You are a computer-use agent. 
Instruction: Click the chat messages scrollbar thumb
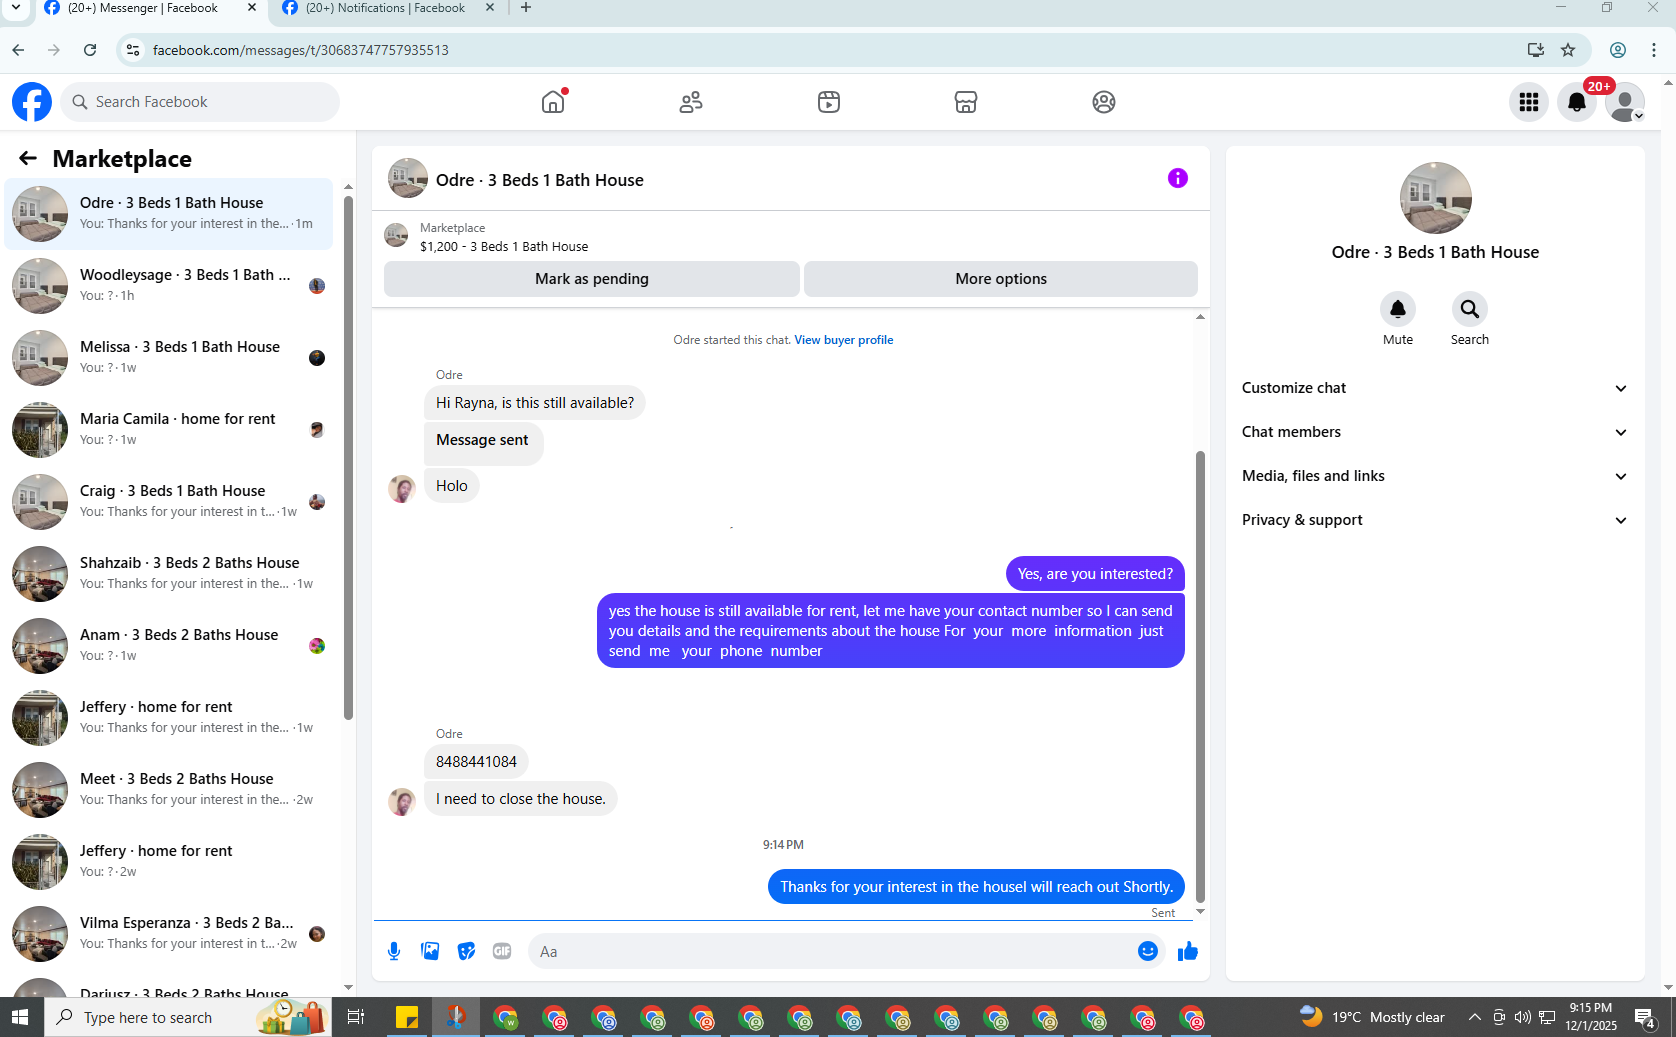(1200, 677)
